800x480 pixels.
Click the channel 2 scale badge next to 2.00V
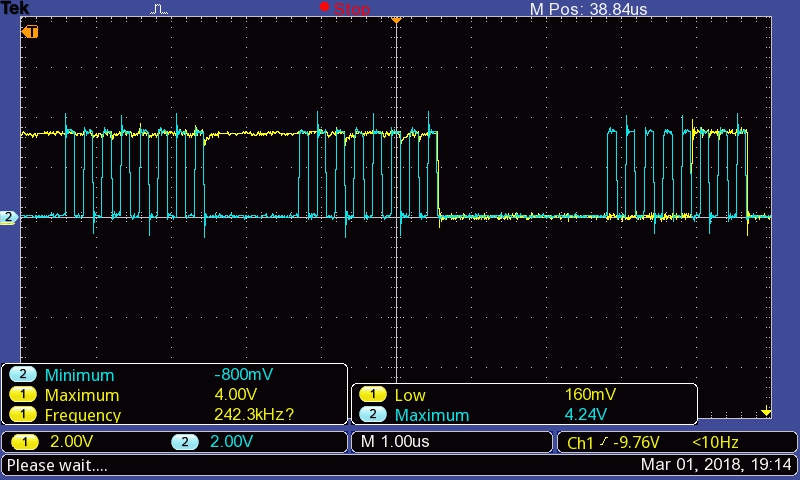[x=185, y=442]
